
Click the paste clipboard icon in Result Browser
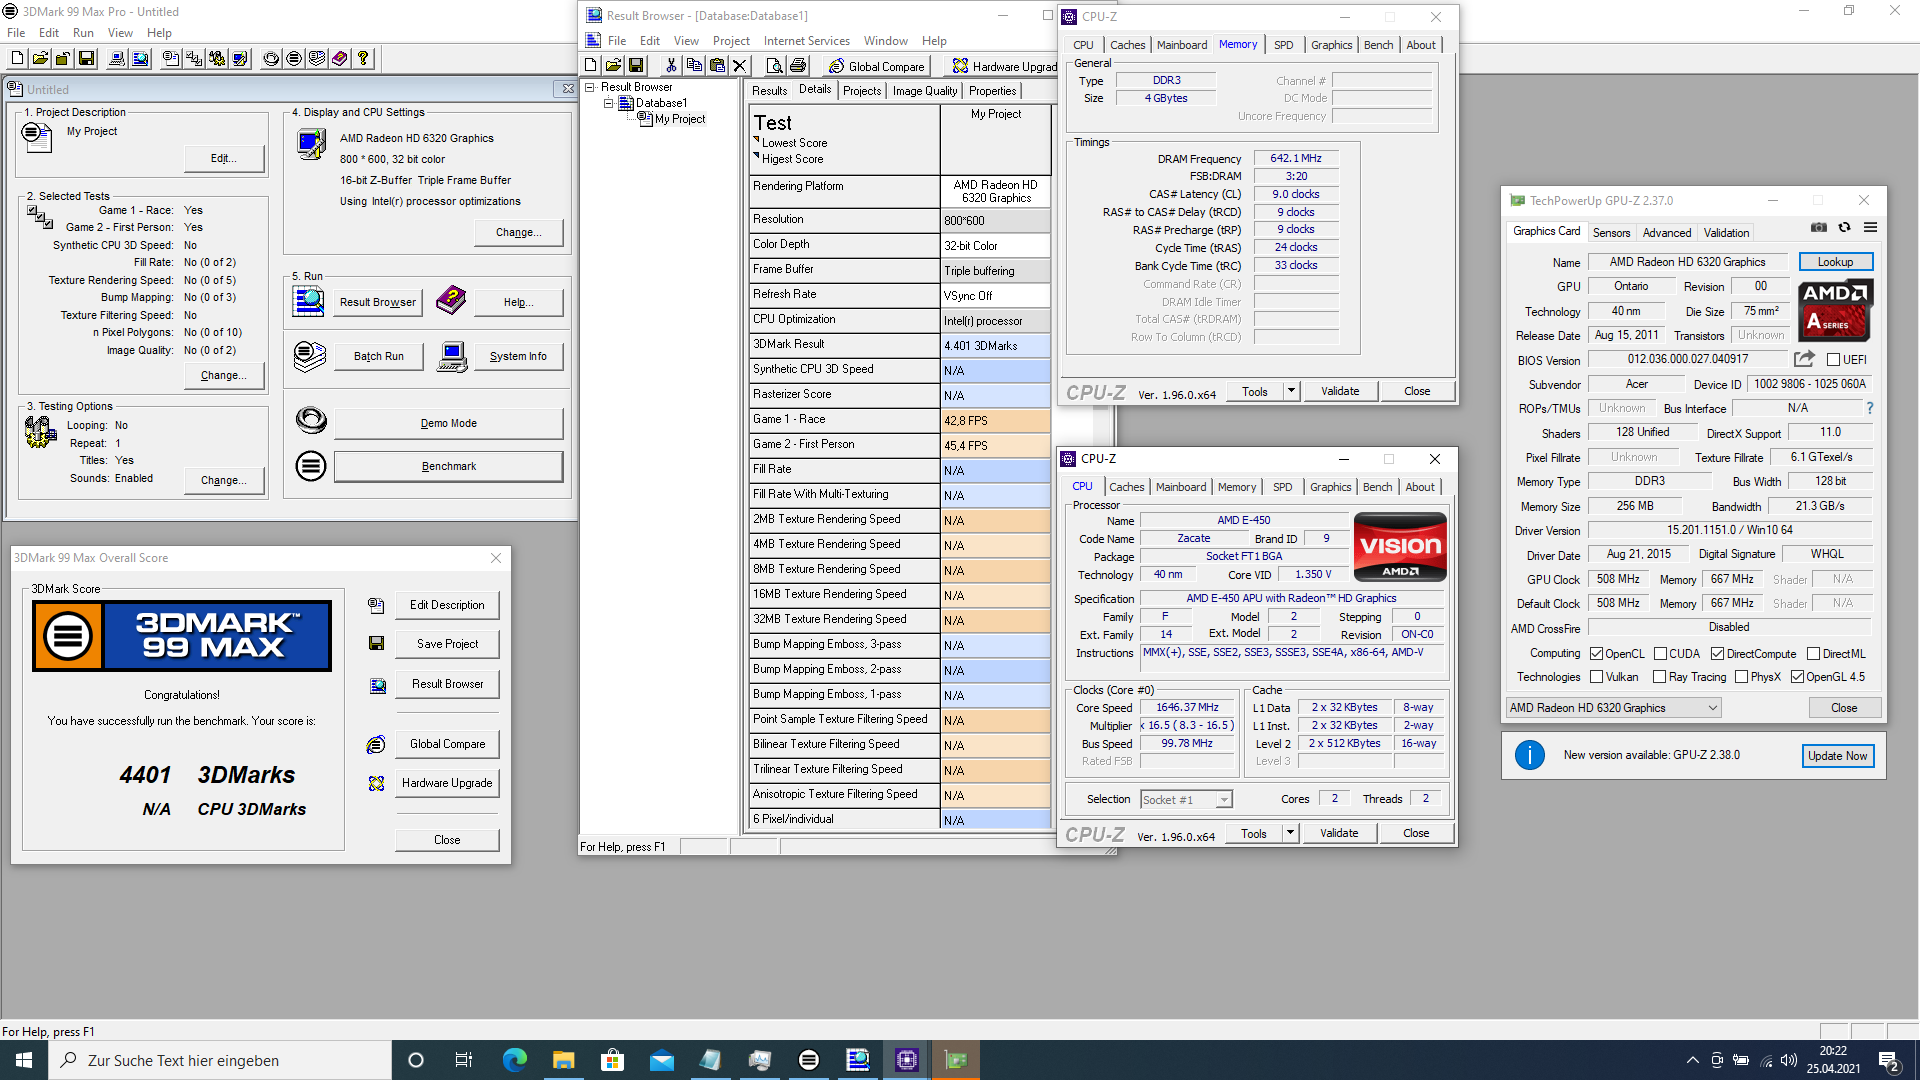[717, 66]
